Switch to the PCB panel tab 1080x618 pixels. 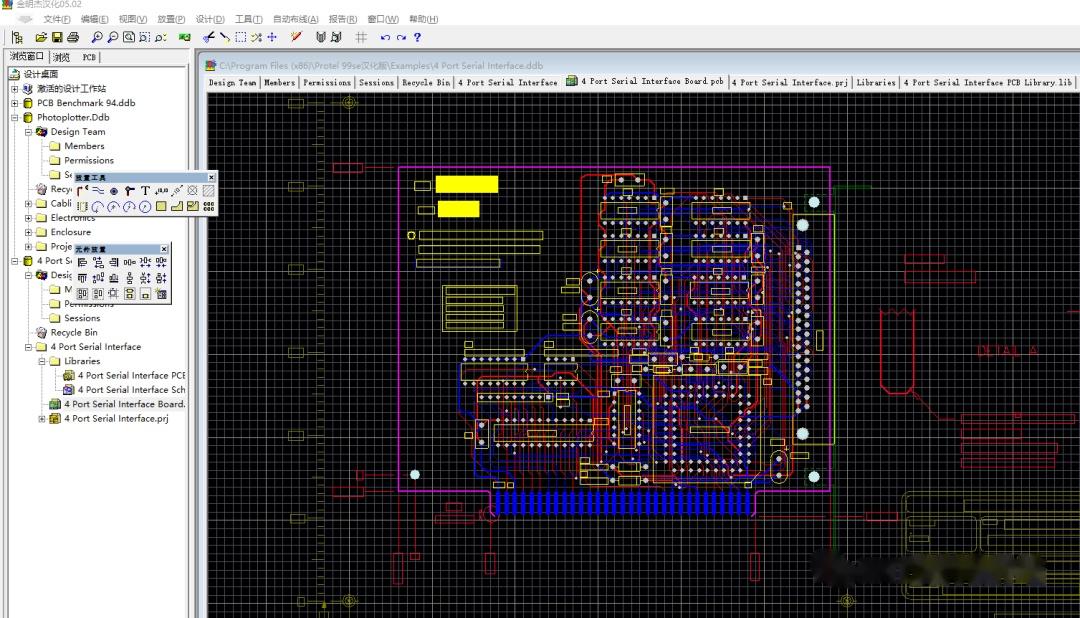pyautogui.click(x=89, y=57)
